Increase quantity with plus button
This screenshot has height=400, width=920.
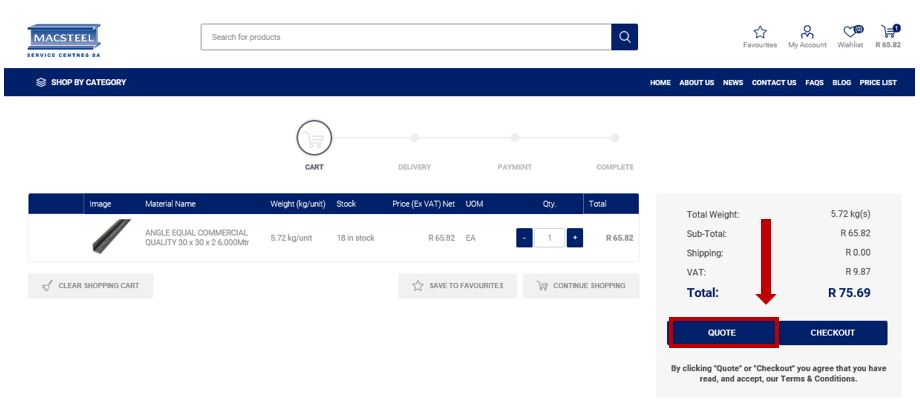(x=575, y=238)
